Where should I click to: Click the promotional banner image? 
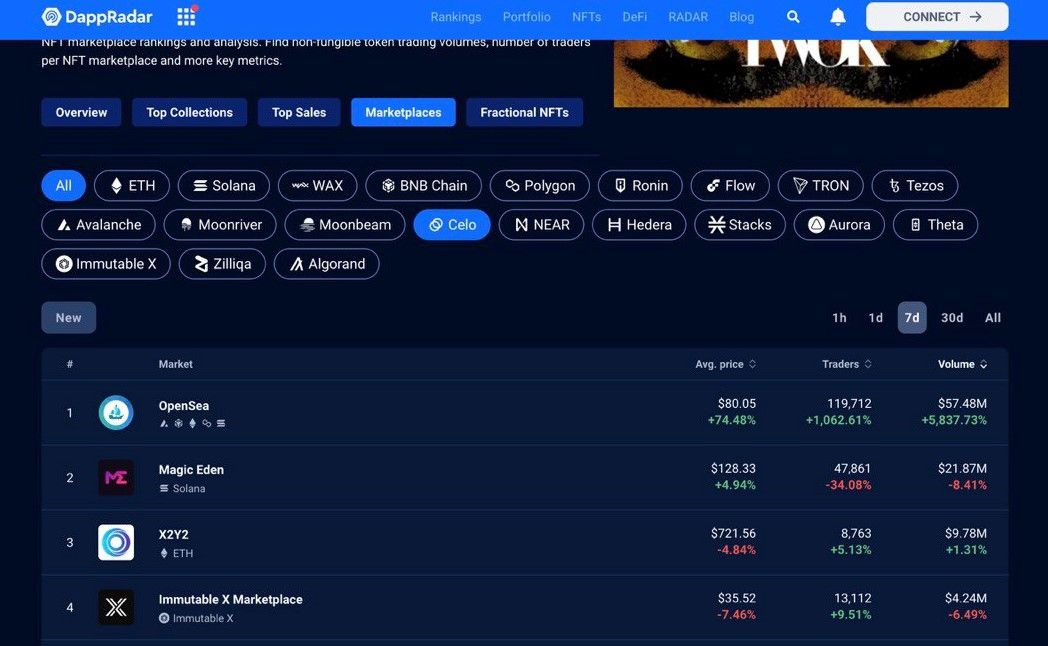point(811,73)
